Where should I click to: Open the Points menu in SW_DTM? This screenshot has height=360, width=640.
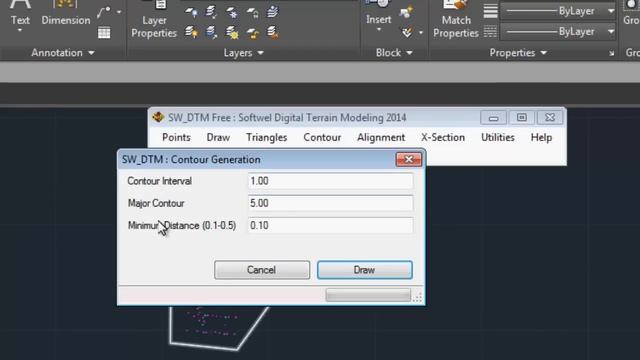(176, 138)
